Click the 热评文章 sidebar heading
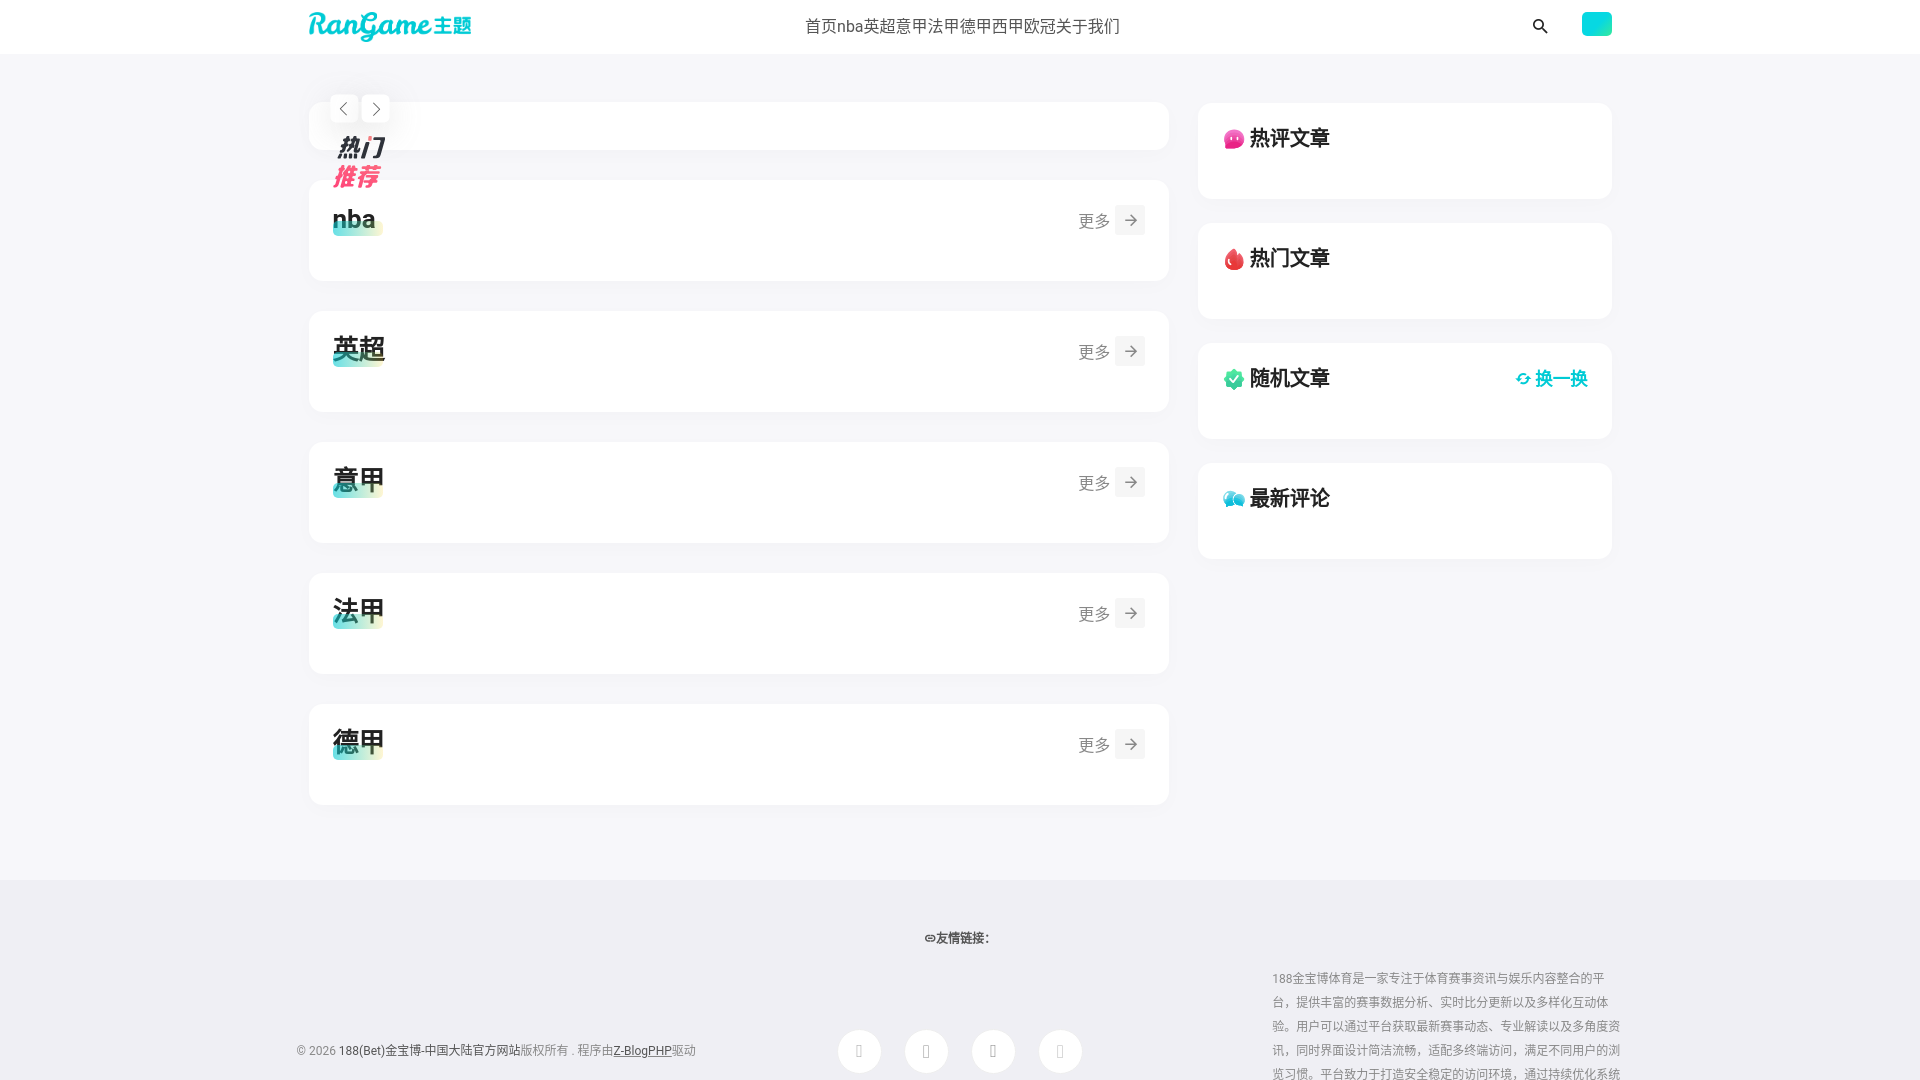 point(1289,138)
